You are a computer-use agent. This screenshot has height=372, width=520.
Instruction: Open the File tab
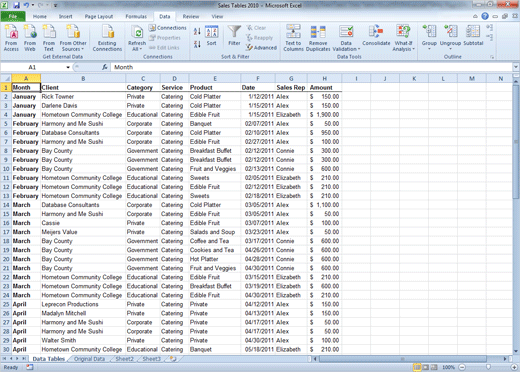click(x=13, y=16)
